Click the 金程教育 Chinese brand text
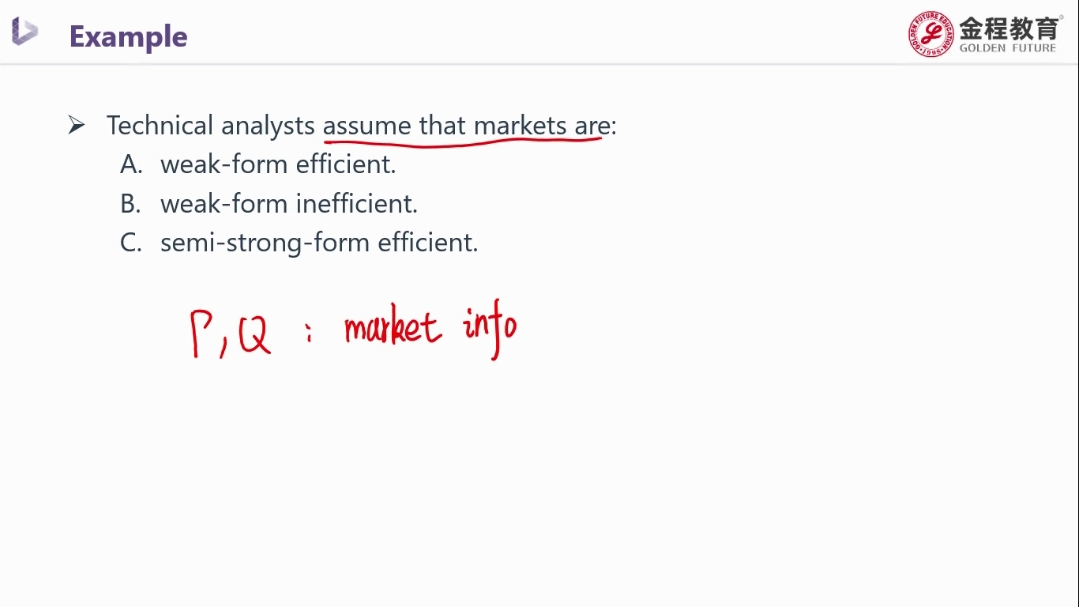The width and height of the screenshot is (1079, 607). pyautogui.click(x=1009, y=28)
